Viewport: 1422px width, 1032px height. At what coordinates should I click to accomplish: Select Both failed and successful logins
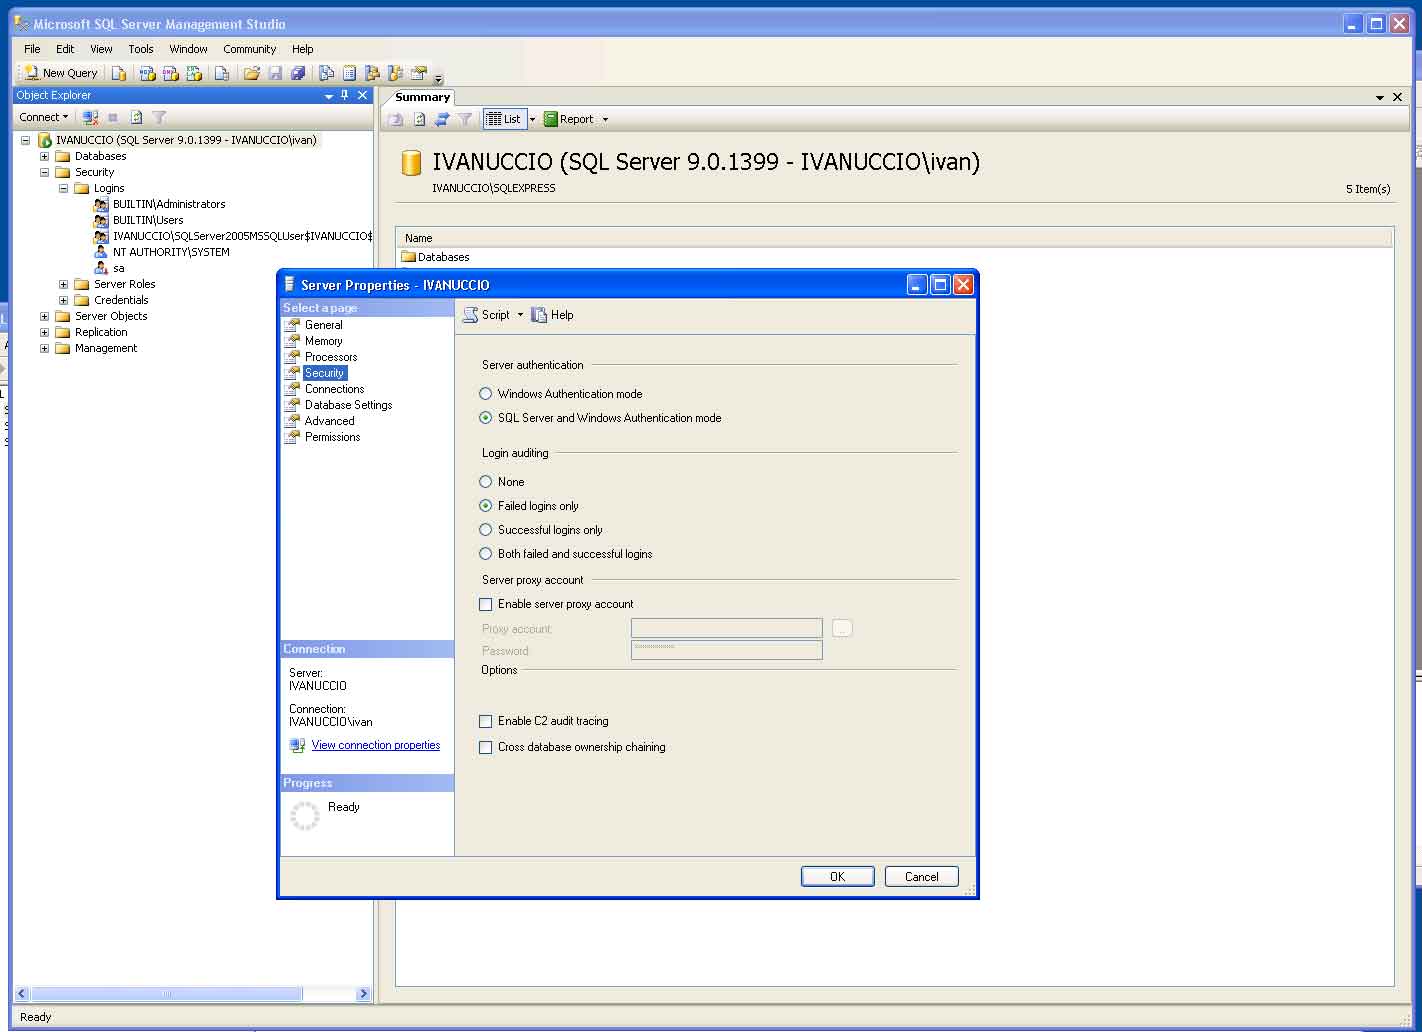[486, 554]
